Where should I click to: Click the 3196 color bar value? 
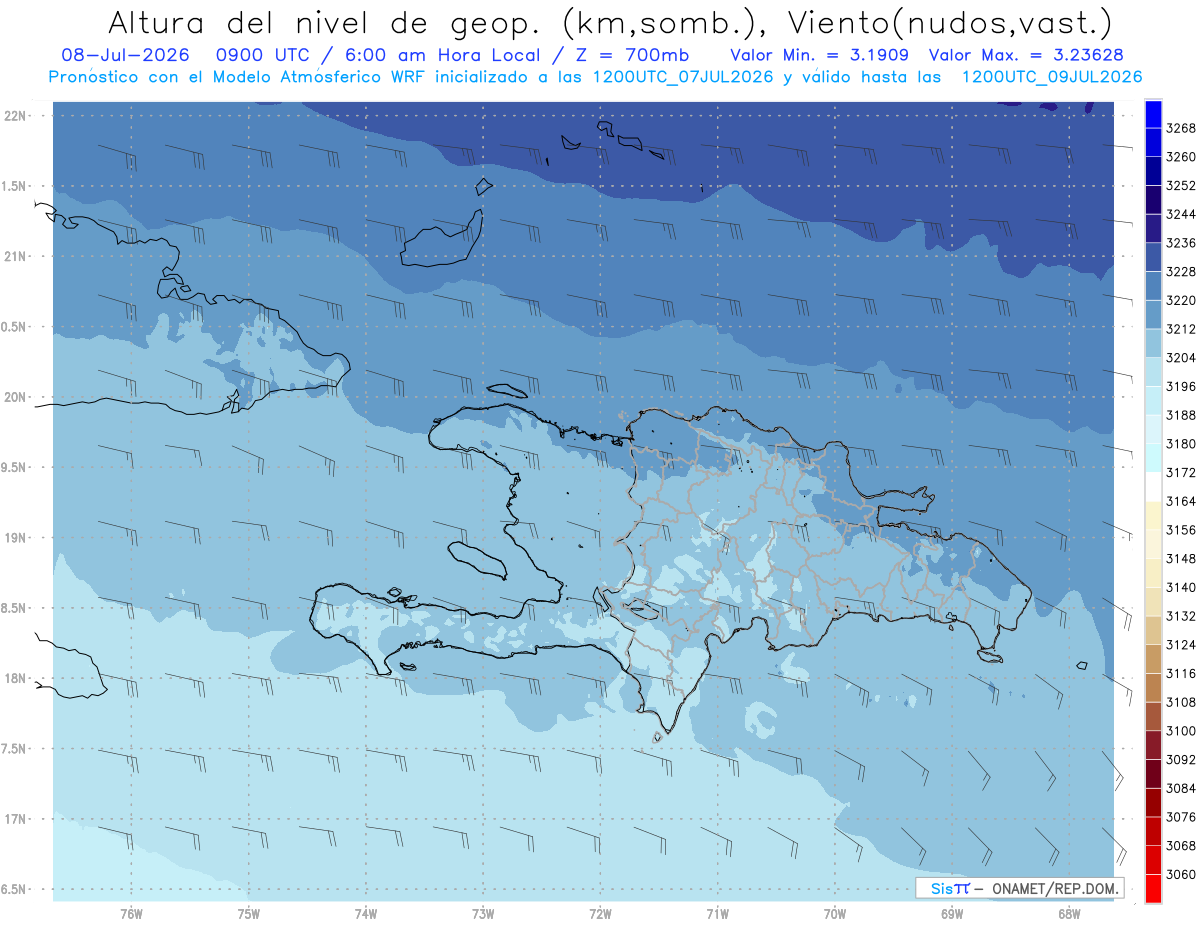coord(1181,387)
